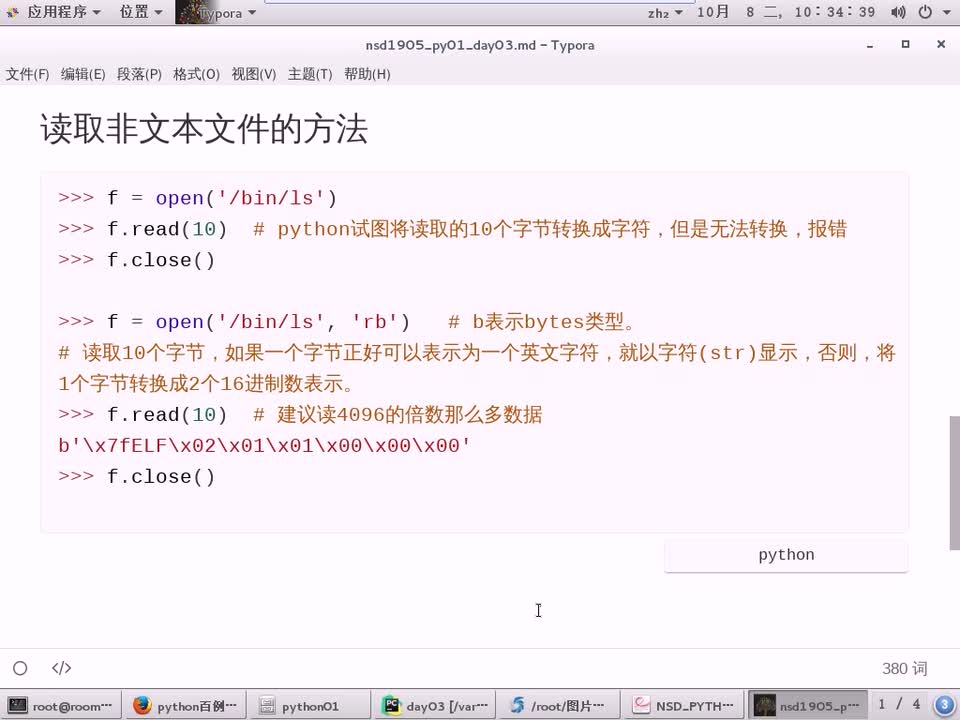This screenshot has height=720, width=960.
Task: Click the heading 读取非文本文件的方法
Action: 204,129
